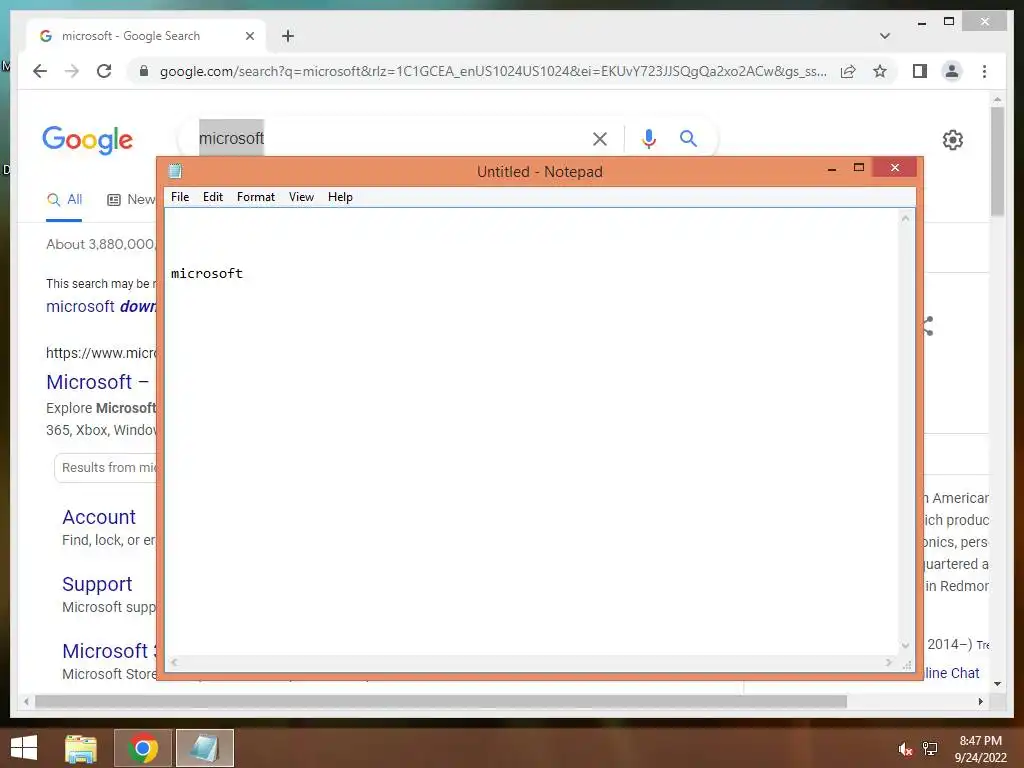Open the Chrome profile avatar
Viewport: 1024px width, 768px height.
tap(952, 71)
